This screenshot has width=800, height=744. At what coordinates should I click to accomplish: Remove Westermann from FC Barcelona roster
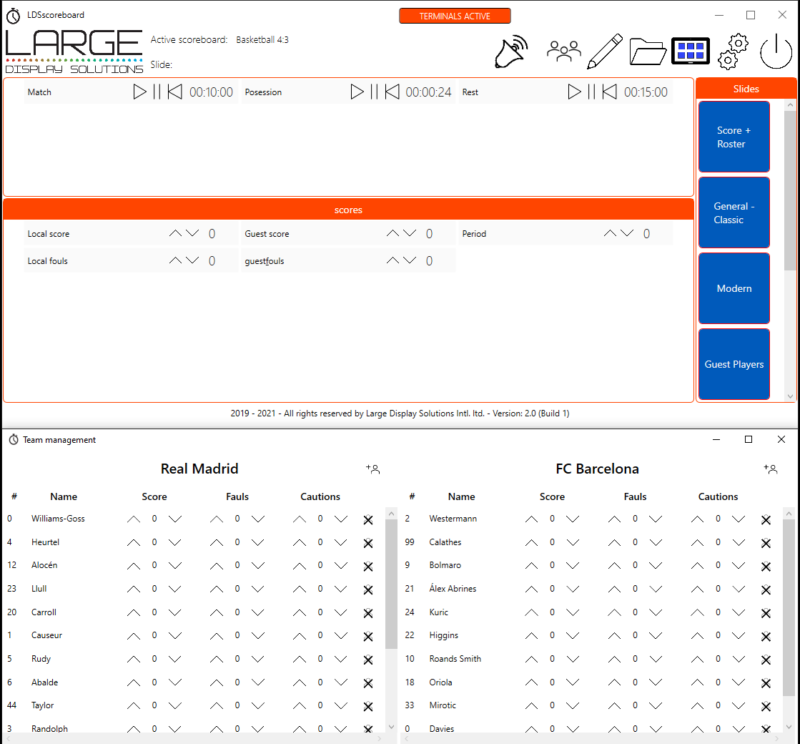click(x=766, y=519)
